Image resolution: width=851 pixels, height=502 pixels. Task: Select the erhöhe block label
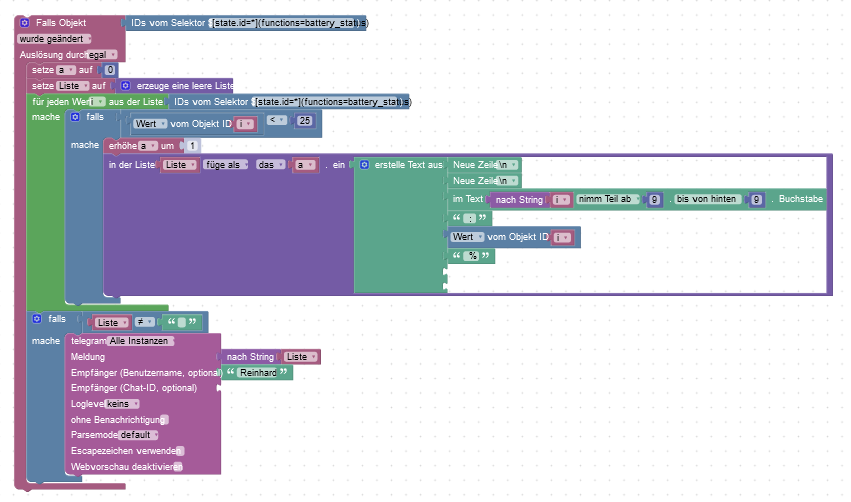(x=123, y=145)
